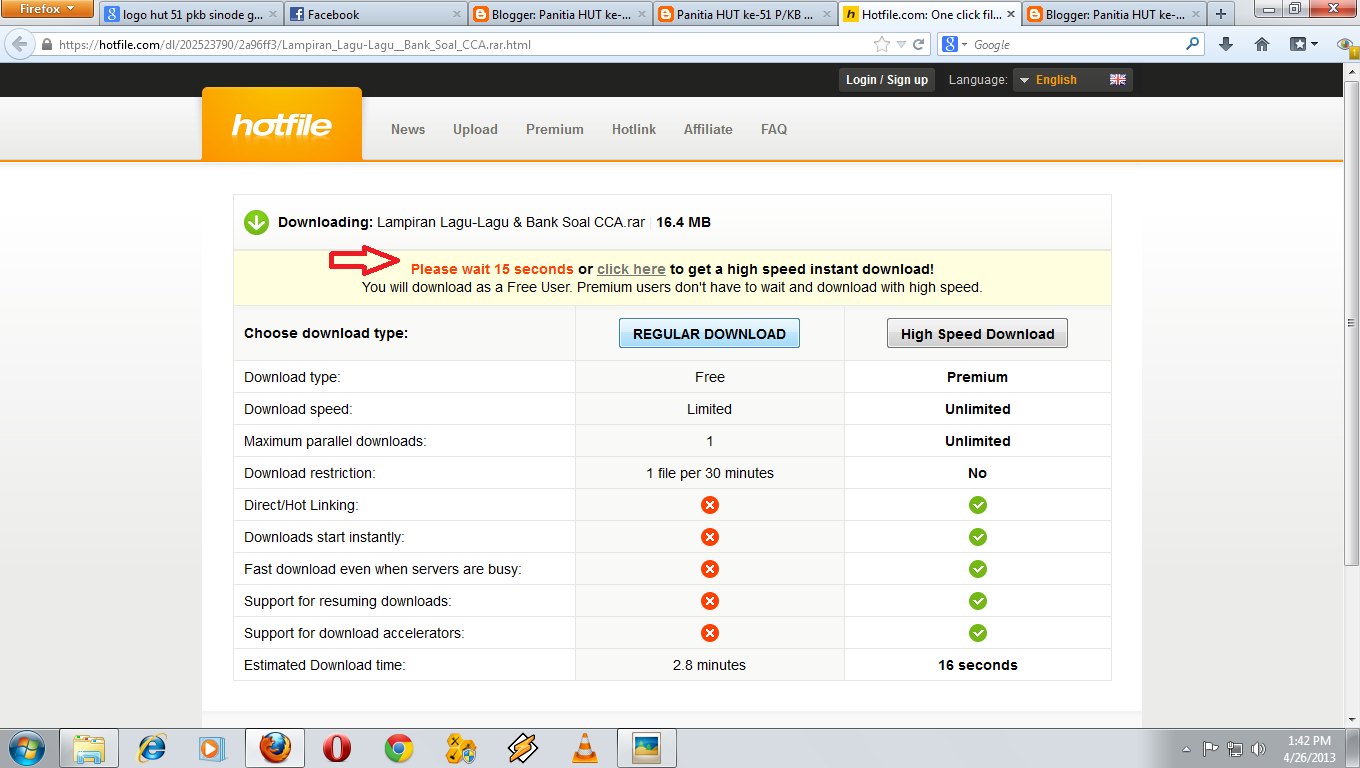
Task: Click the '16 seconds' premium estimate cell
Action: coord(978,665)
